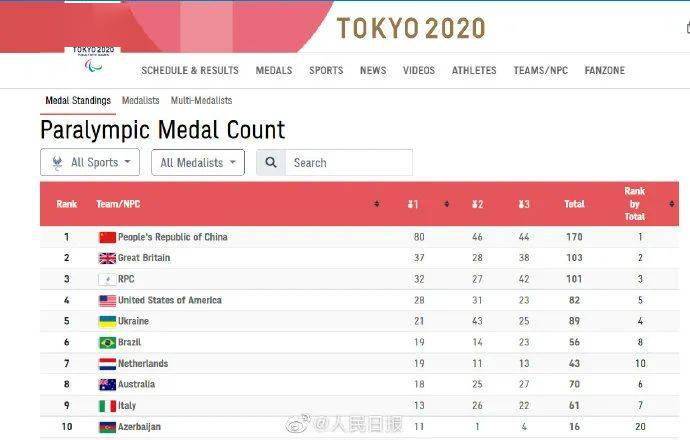Click the Ukraine flag icon
690x440 pixels.
[107, 321]
